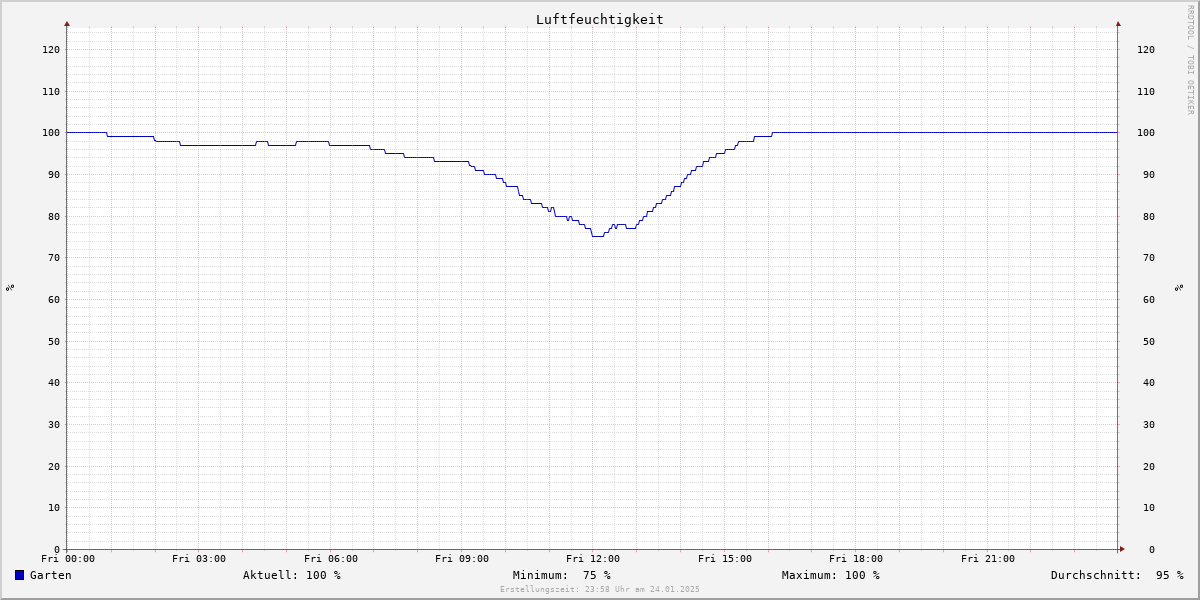Click the 'Fri 00:00' time axis label
Viewport: 1200px width, 600px height.
pyautogui.click(x=68, y=559)
